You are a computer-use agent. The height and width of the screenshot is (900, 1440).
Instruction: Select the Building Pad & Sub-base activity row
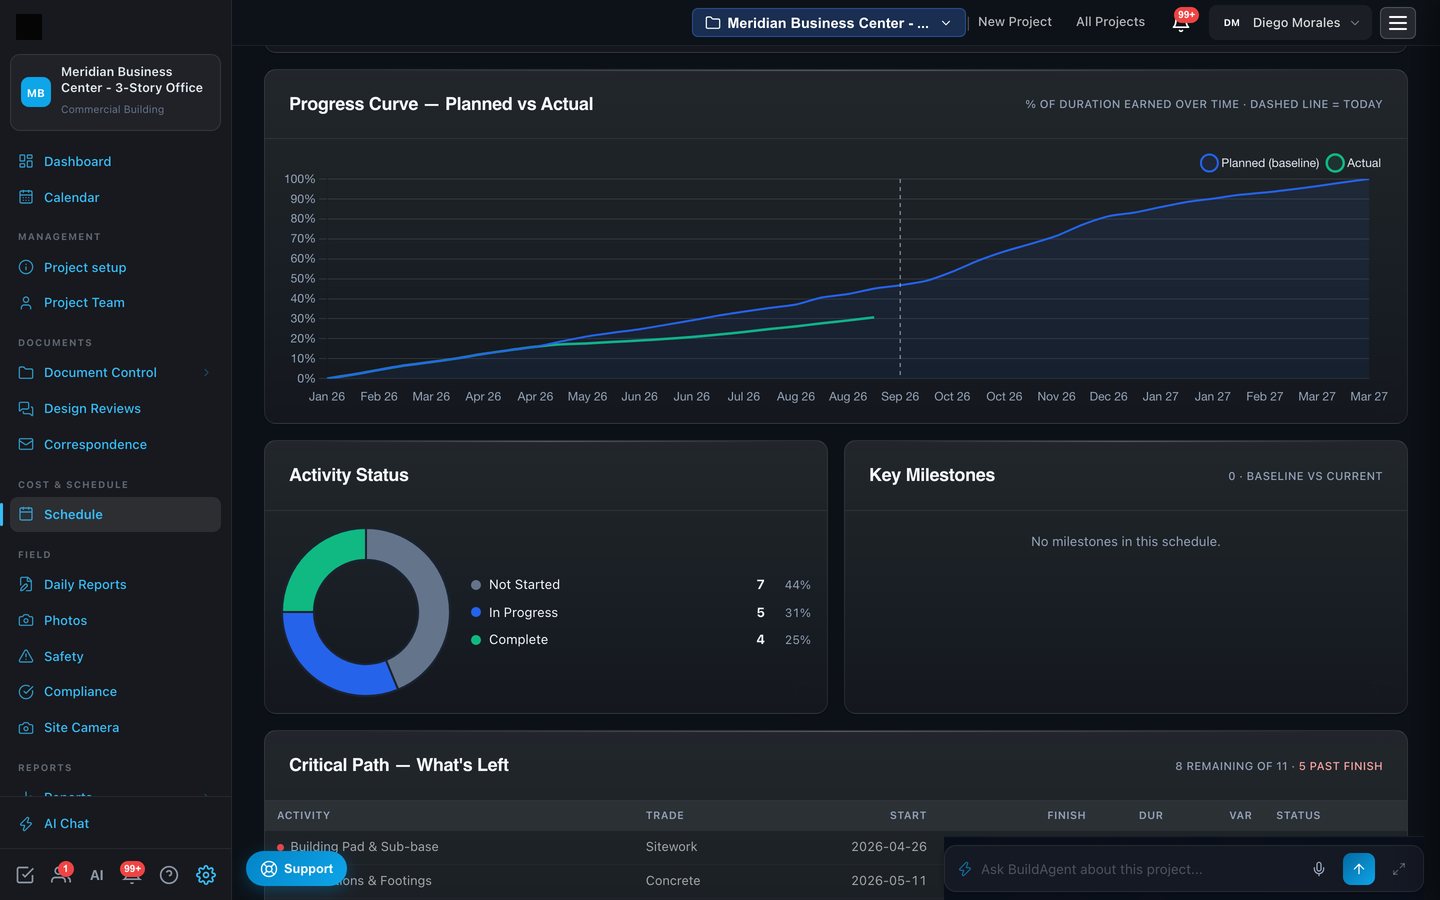pyautogui.click(x=604, y=847)
